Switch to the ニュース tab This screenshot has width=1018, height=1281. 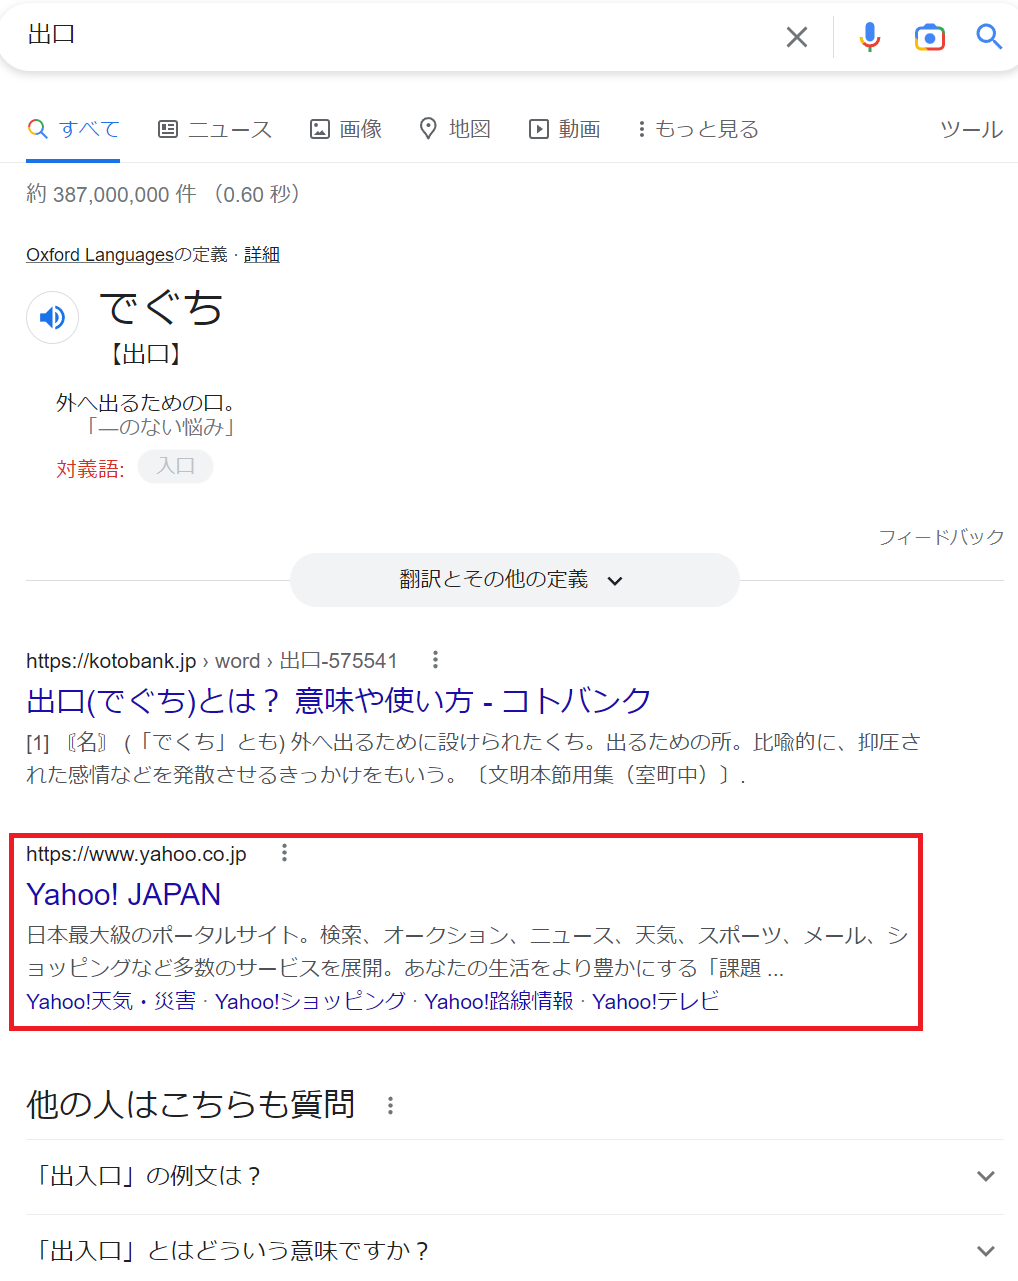tap(215, 129)
